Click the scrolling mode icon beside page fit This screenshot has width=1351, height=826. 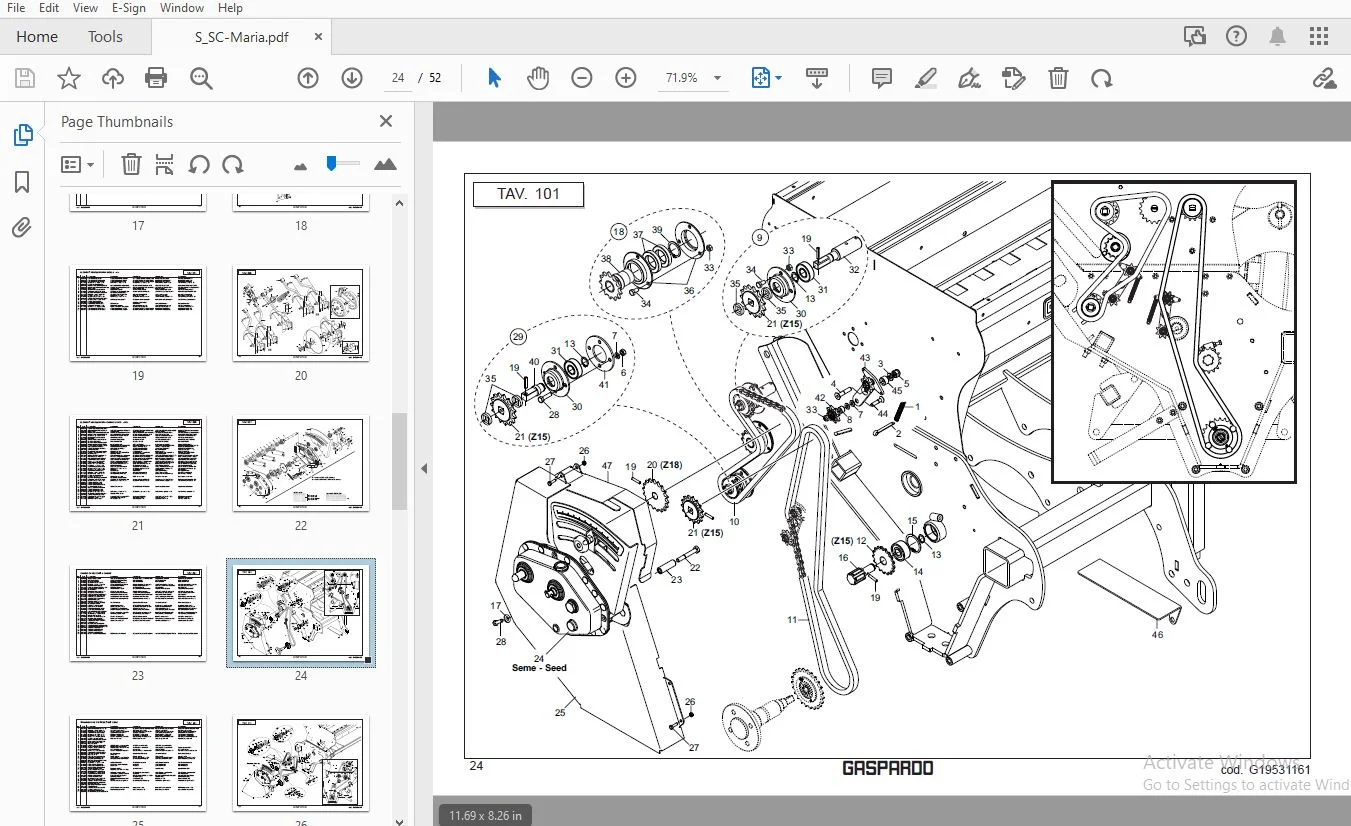coord(817,78)
